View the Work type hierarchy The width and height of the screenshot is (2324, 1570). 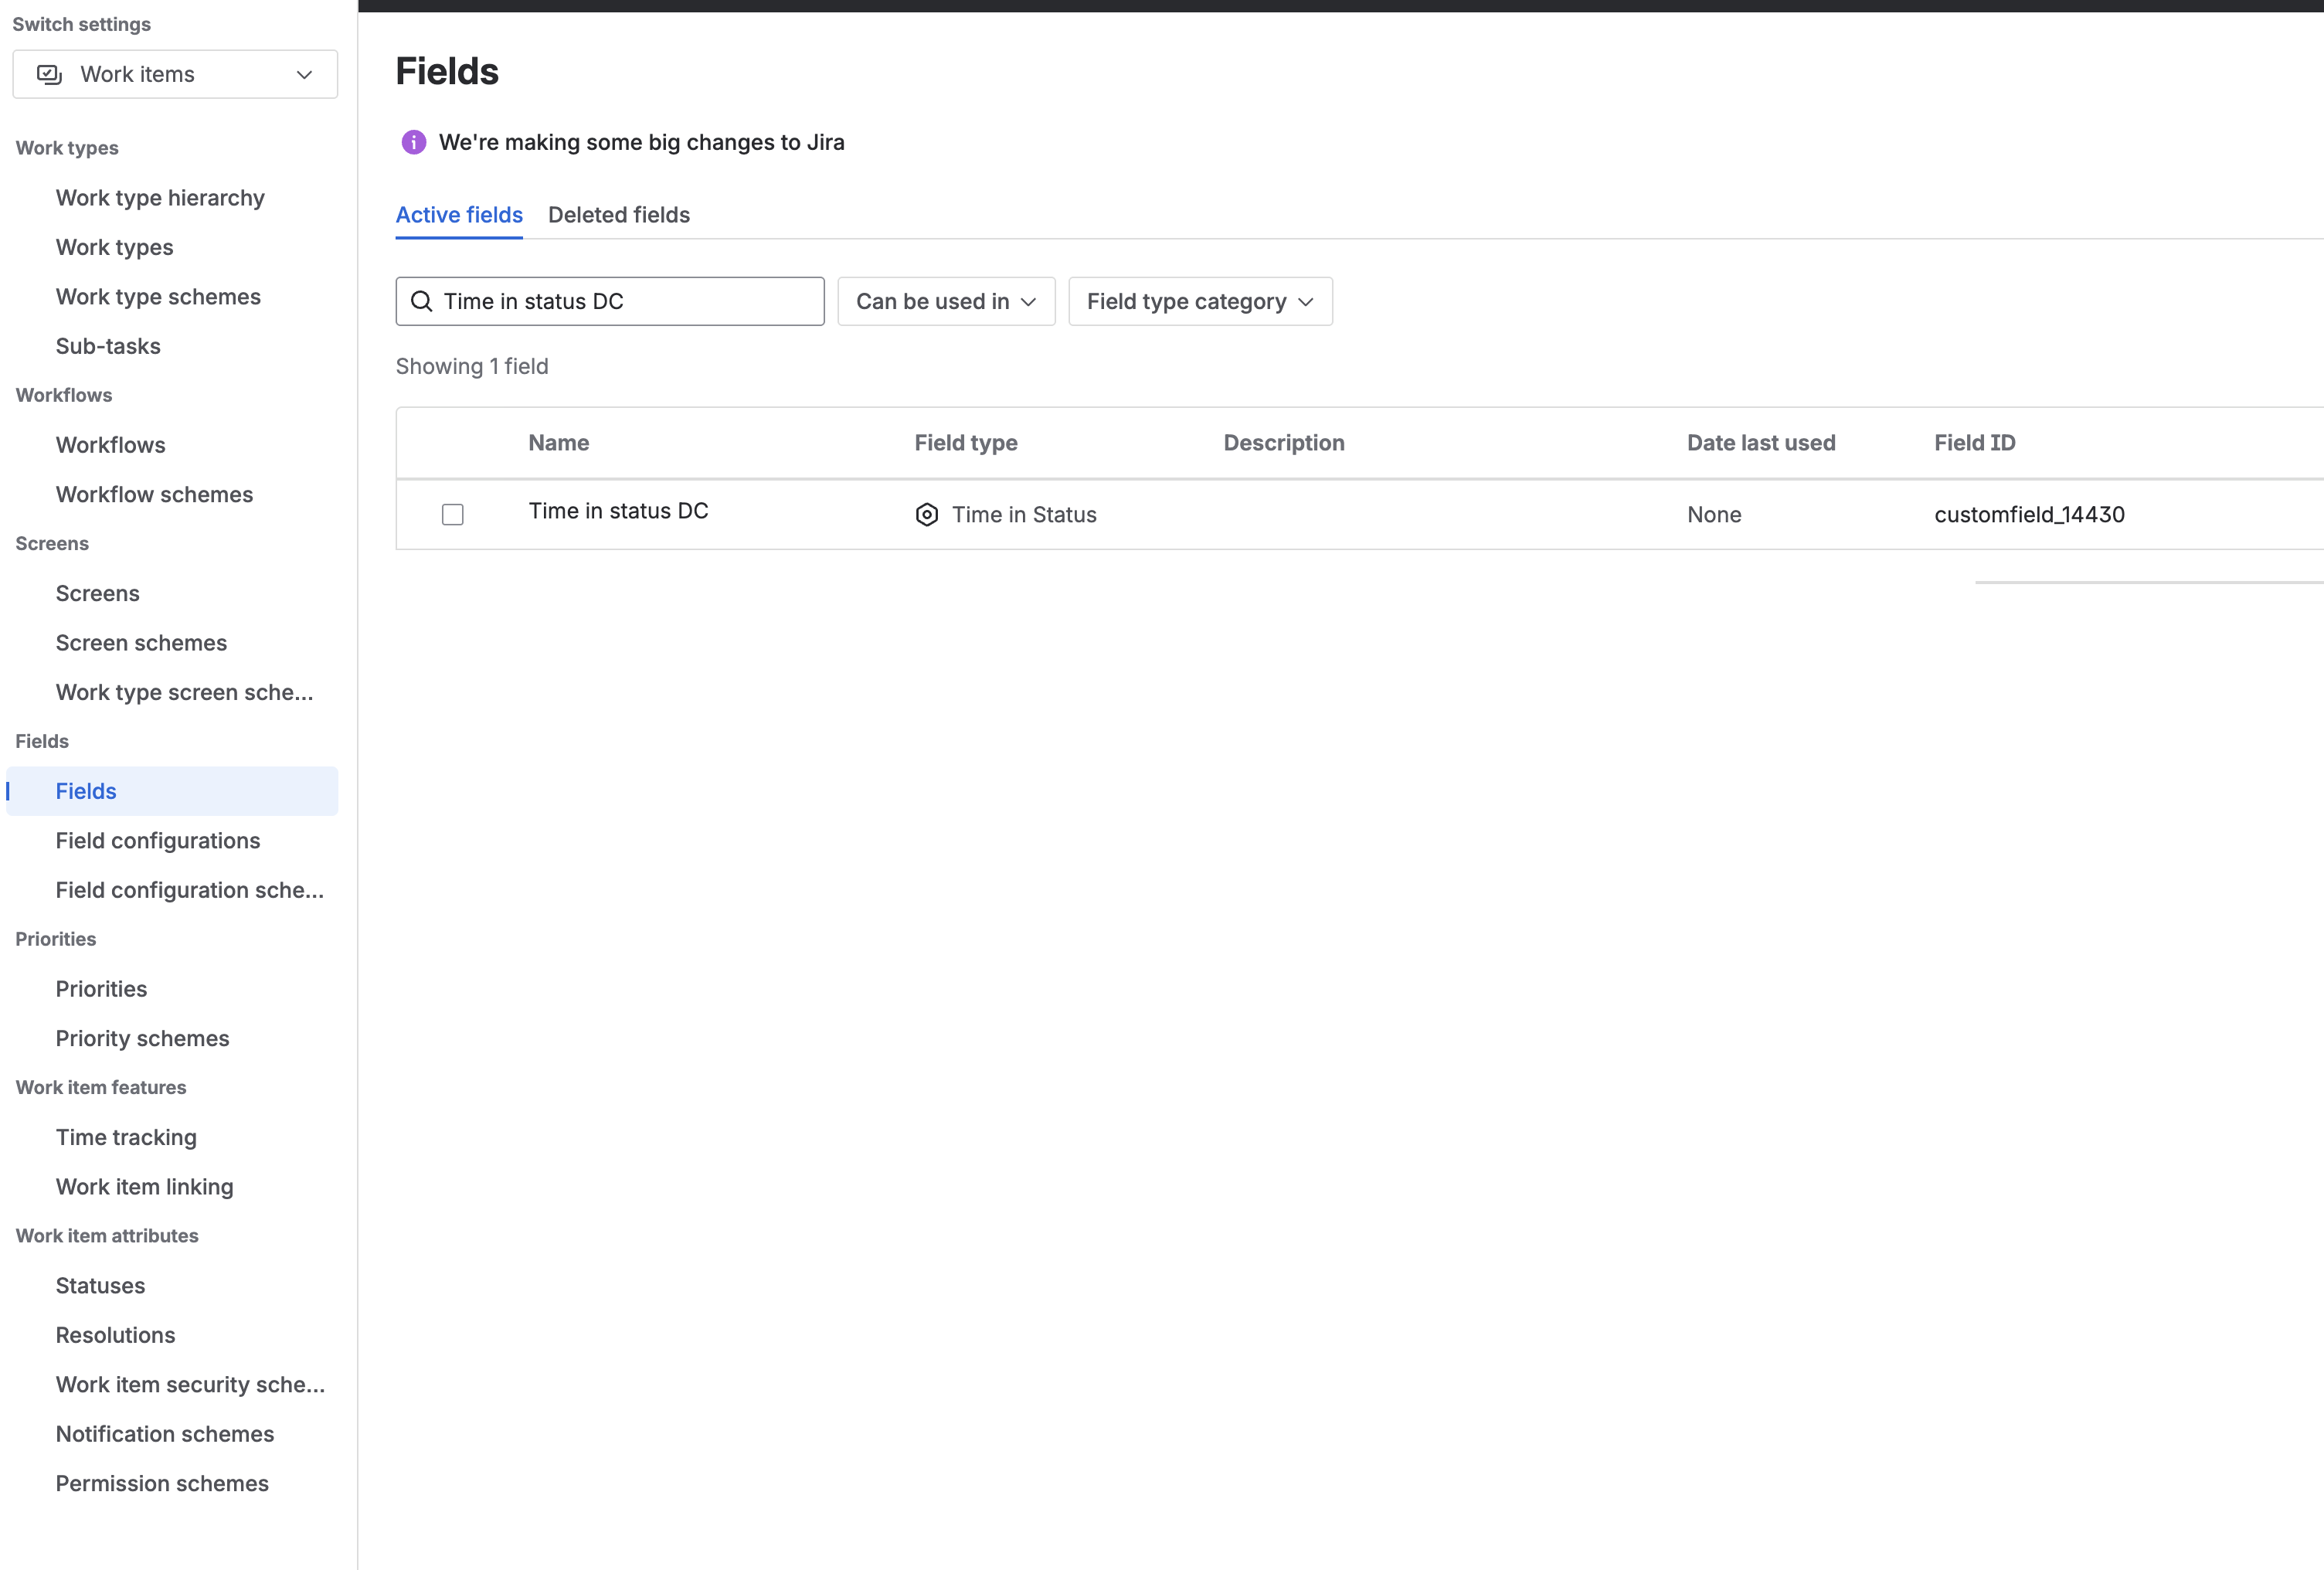point(160,197)
